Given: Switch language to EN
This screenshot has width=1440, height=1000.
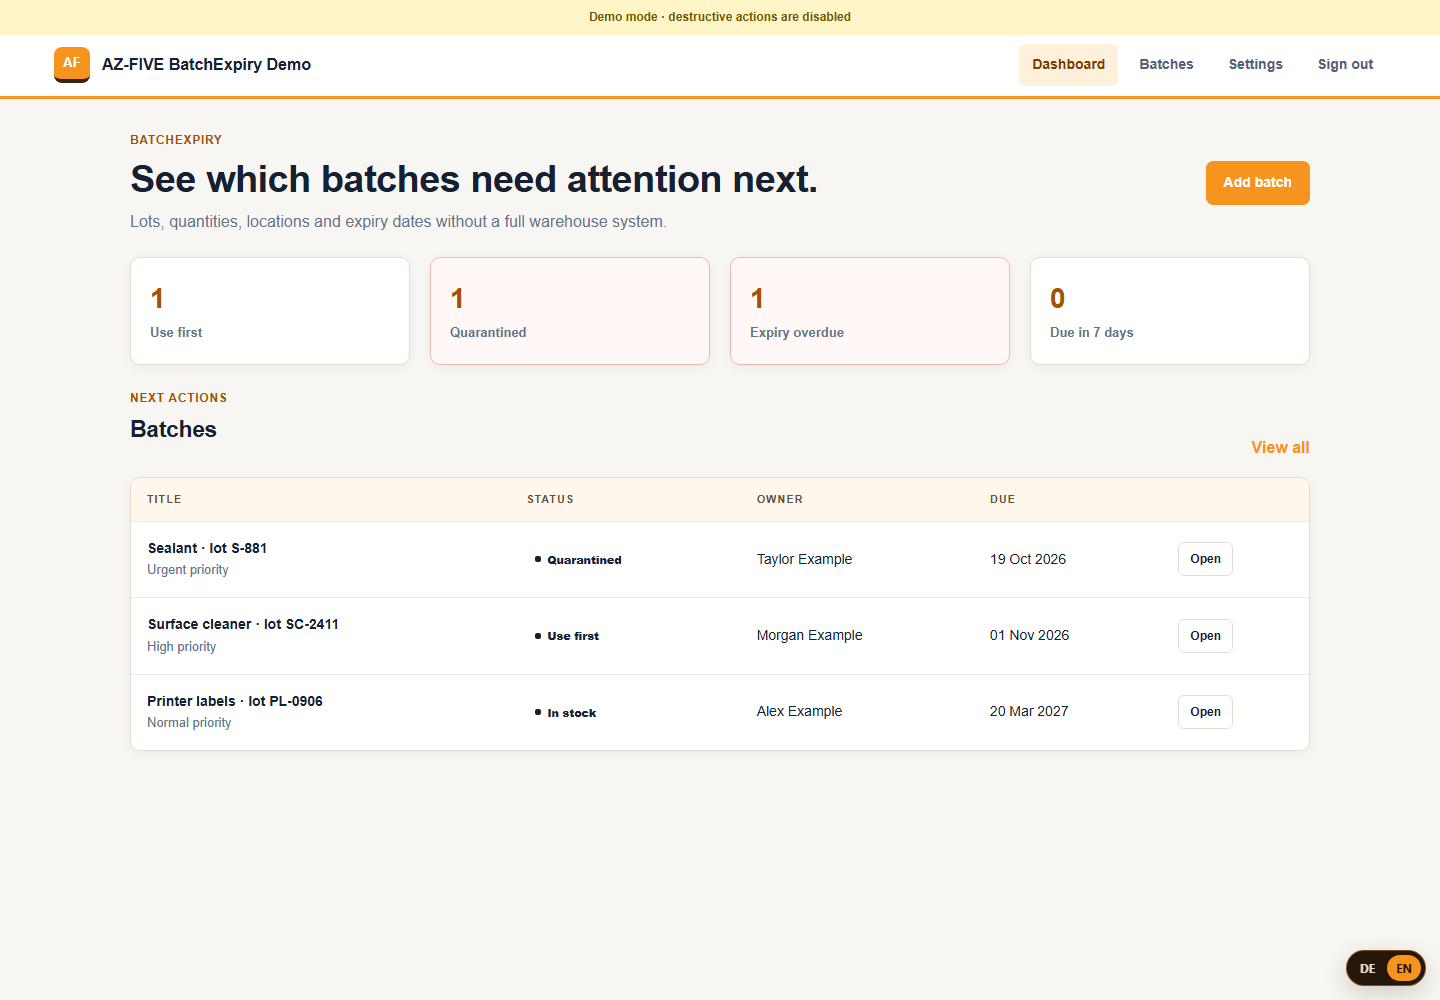Looking at the screenshot, I should coord(1404,968).
